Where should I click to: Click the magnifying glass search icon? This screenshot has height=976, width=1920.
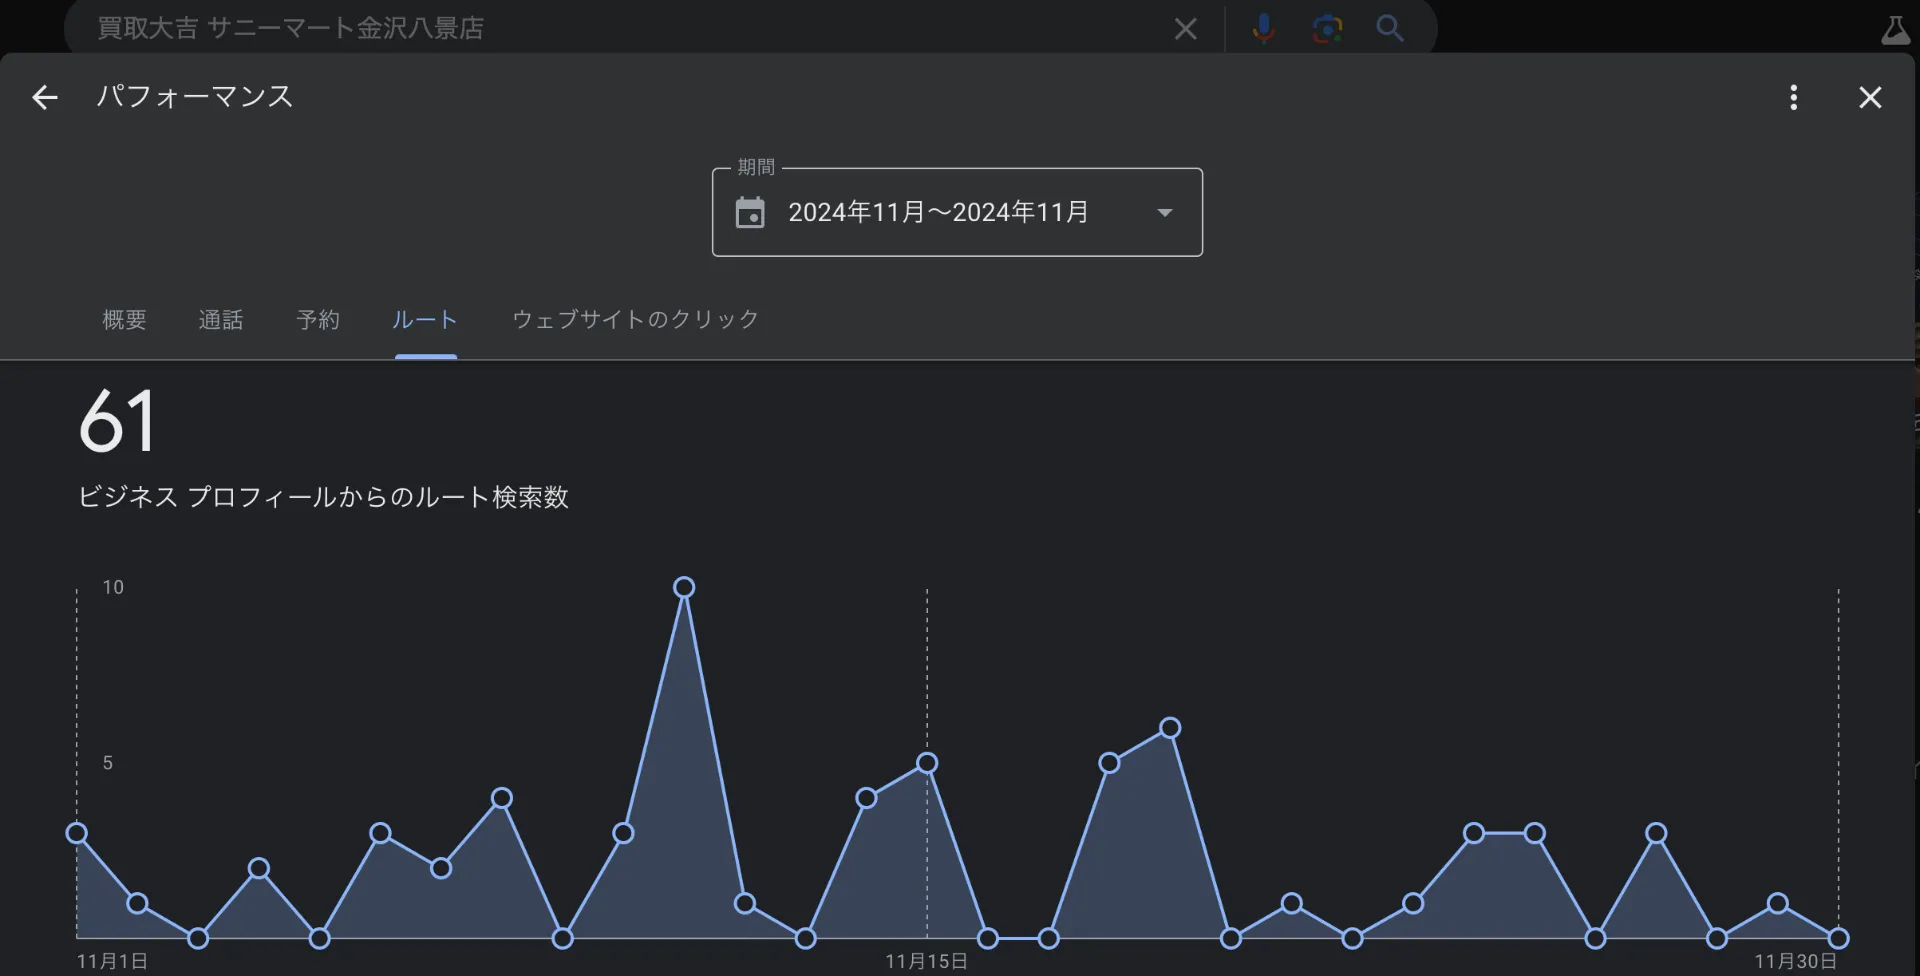(x=1389, y=28)
